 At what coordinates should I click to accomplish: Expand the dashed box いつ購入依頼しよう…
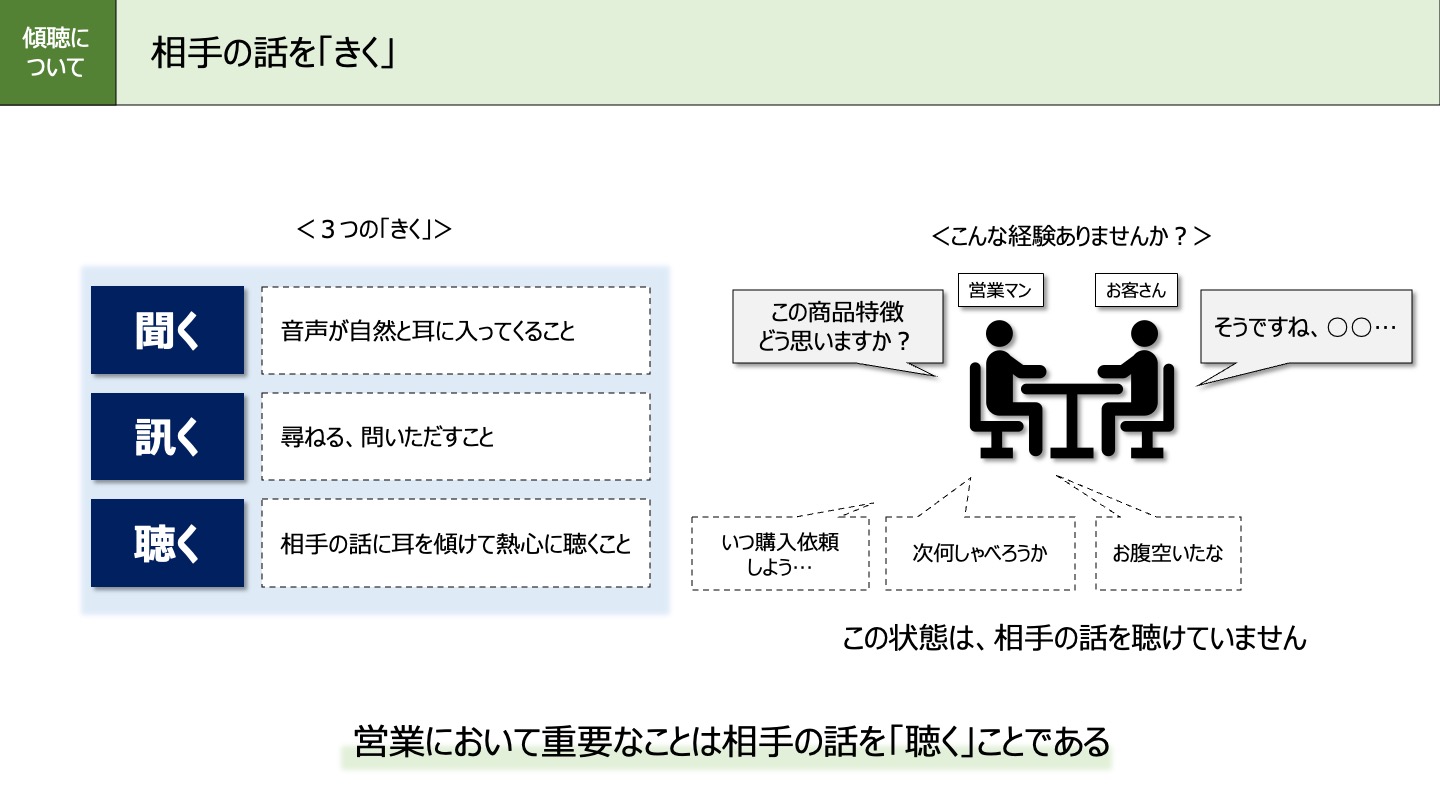point(779,553)
